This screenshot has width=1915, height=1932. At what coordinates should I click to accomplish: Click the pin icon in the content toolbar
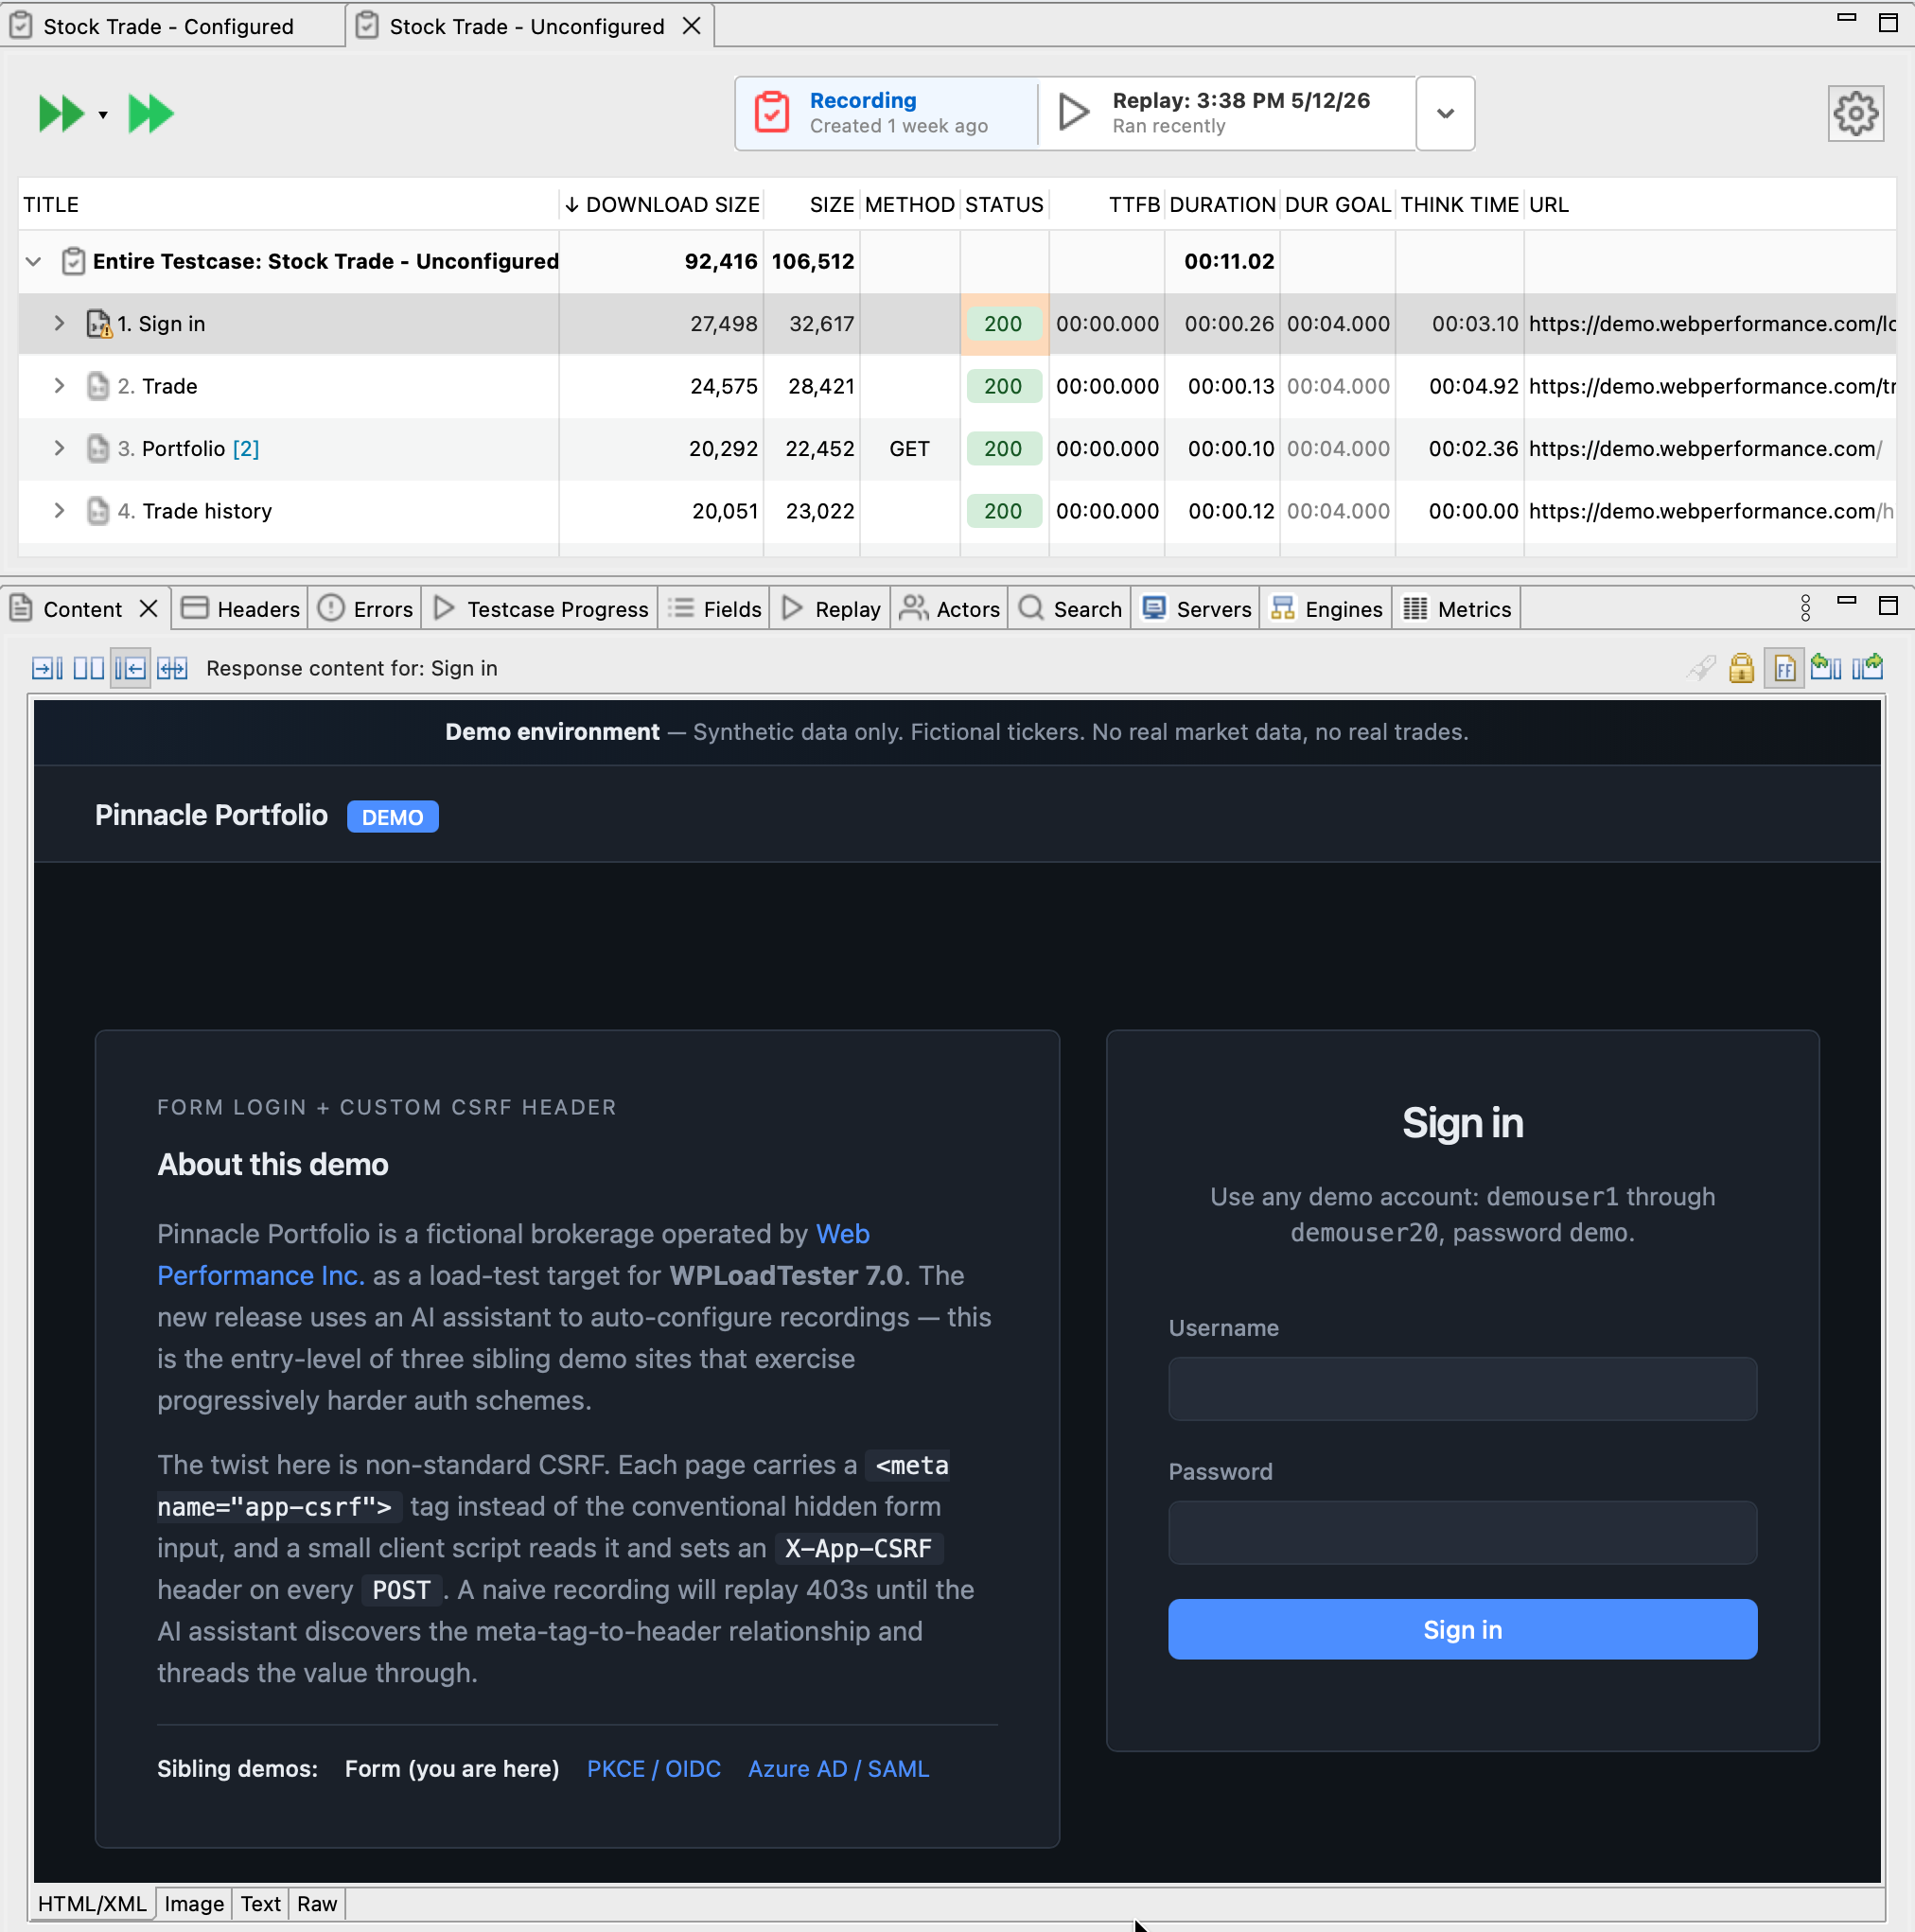1701,668
